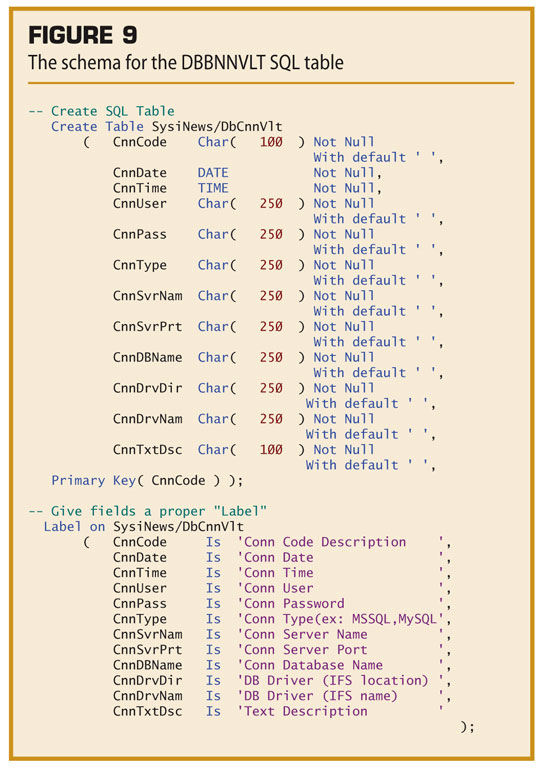Click the label 'Conn Code Description'
Screen dimensions: 542x770
pos(325,542)
